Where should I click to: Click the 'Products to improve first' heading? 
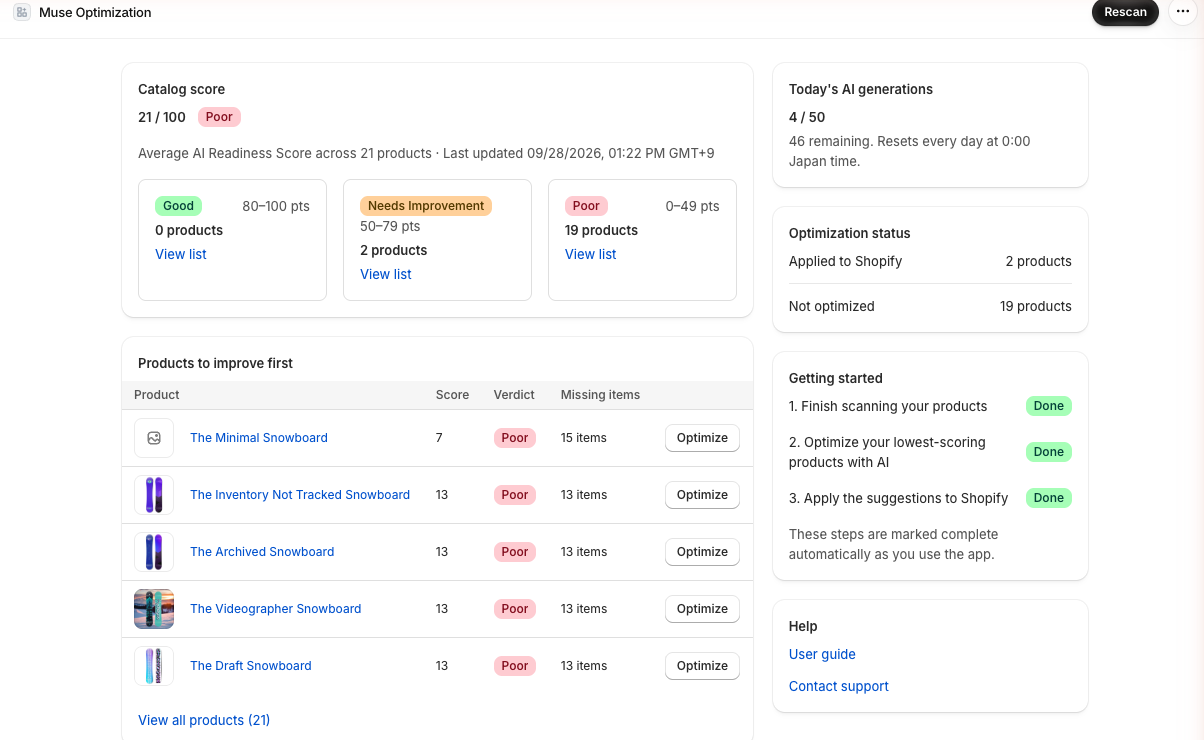pyautogui.click(x=215, y=363)
